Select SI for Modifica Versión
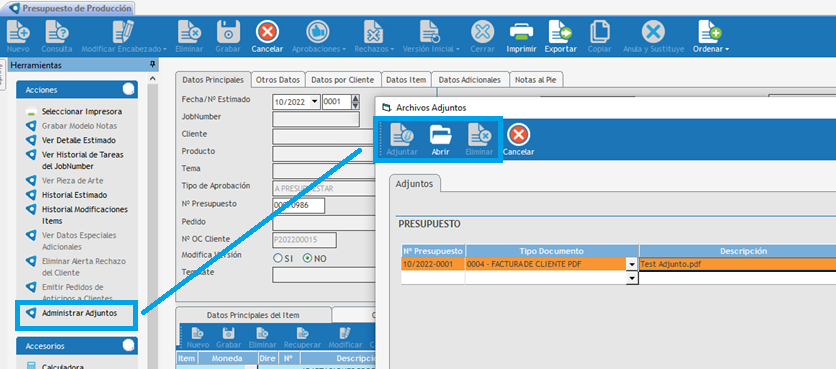The image size is (836, 369). 283,258
